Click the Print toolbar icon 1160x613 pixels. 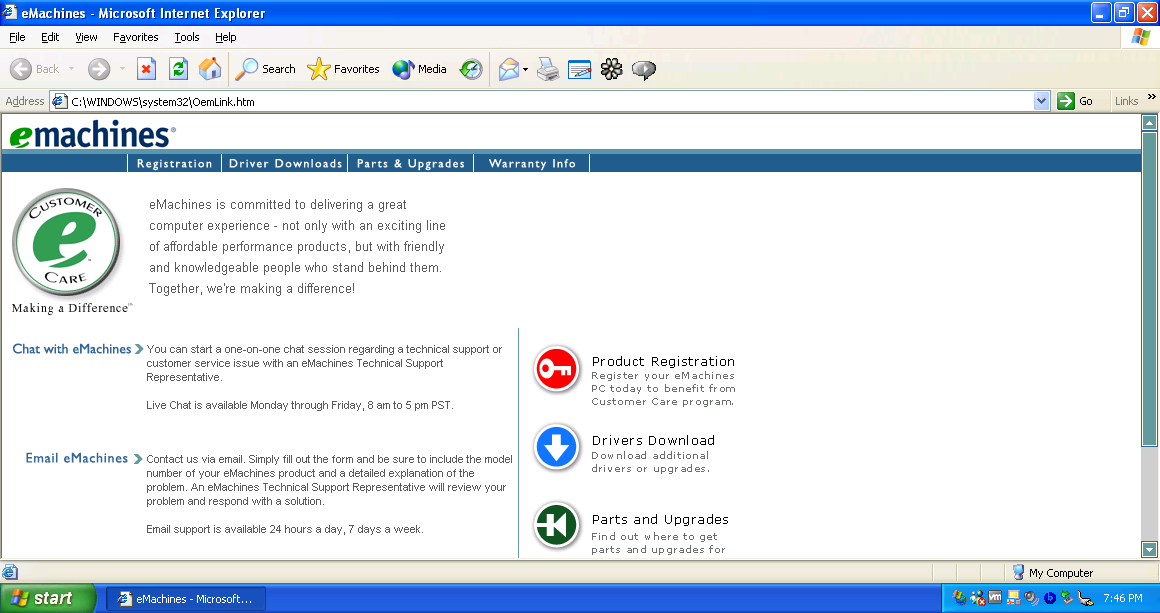[x=547, y=69]
